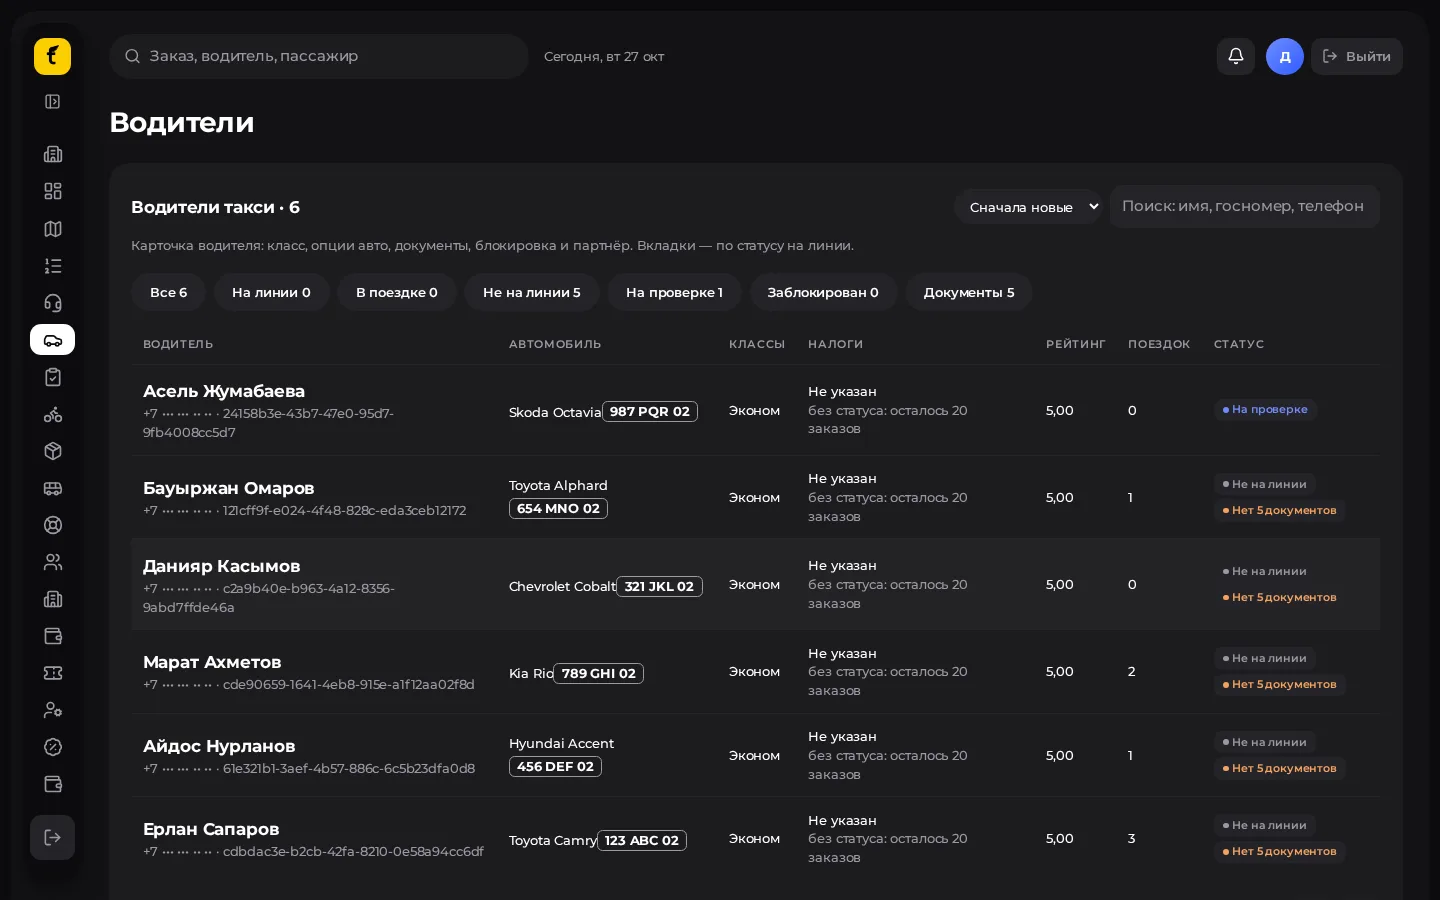Open the blue Д profile avatar
Image resolution: width=1440 pixels, height=900 pixels.
coord(1285,56)
